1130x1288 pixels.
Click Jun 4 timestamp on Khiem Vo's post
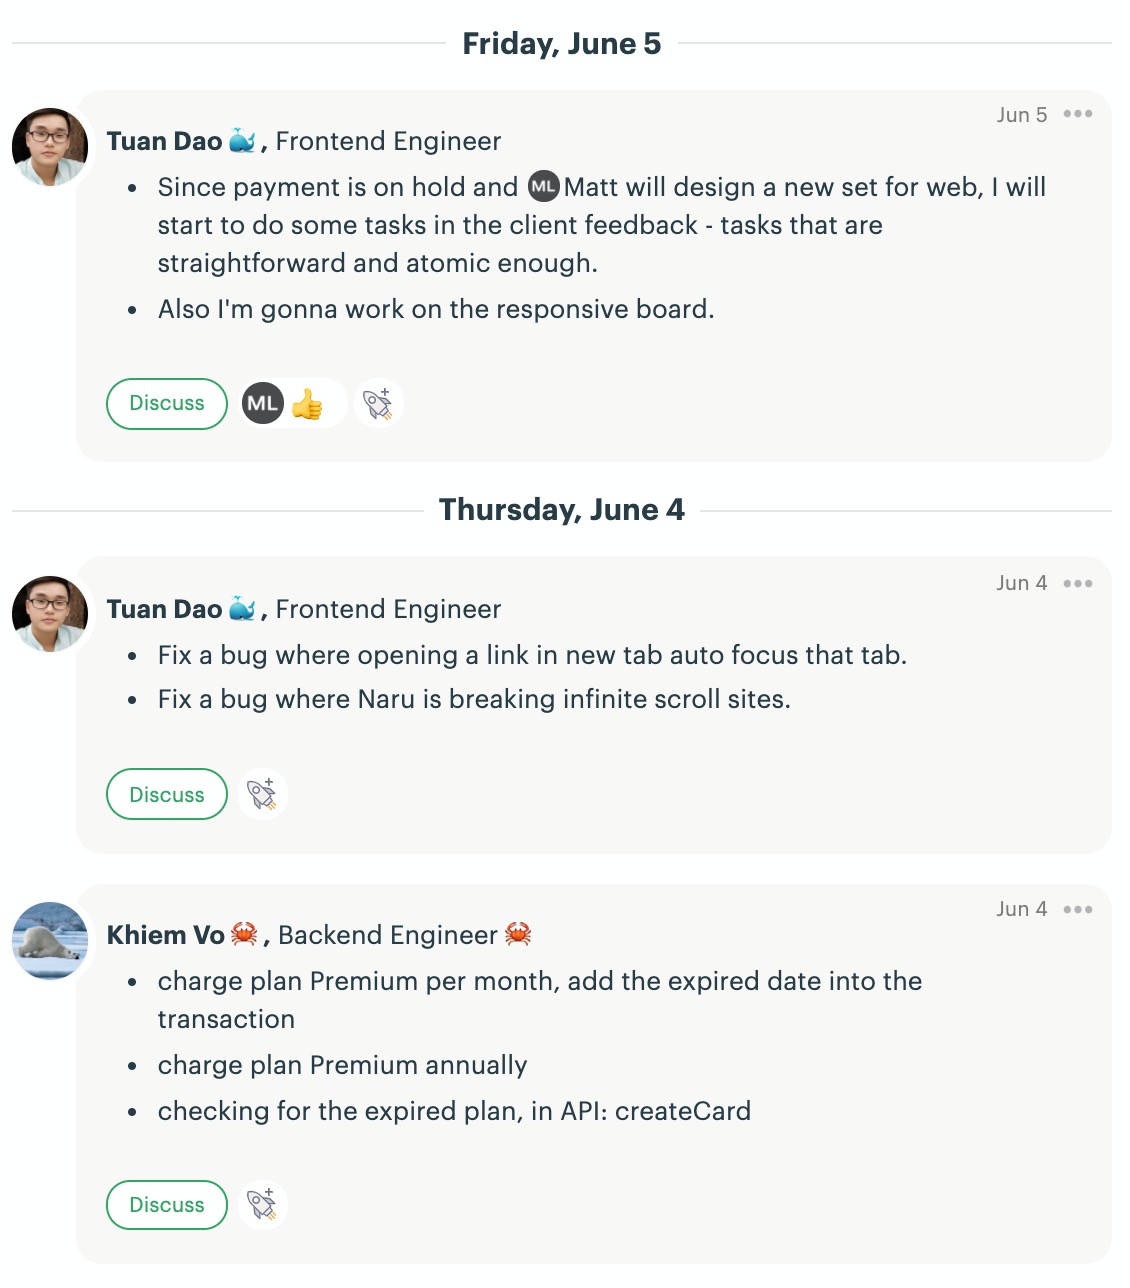tap(1022, 909)
